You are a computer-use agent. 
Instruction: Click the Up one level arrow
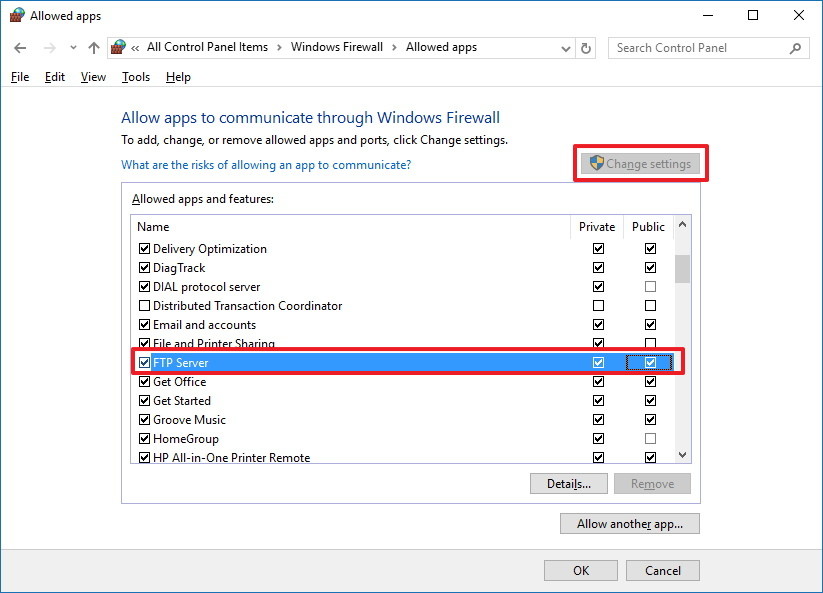93,47
